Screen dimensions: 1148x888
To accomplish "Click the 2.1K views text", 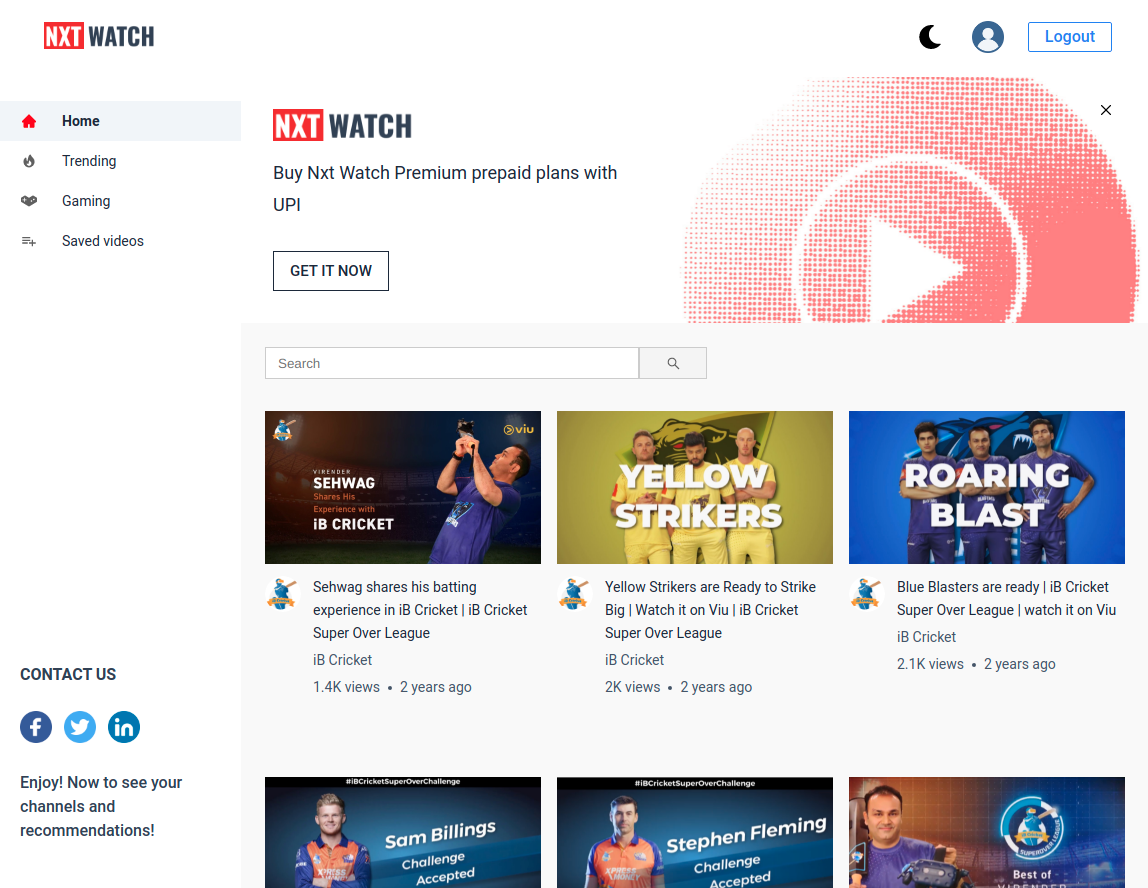I will pyautogui.click(x=931, y=665).
